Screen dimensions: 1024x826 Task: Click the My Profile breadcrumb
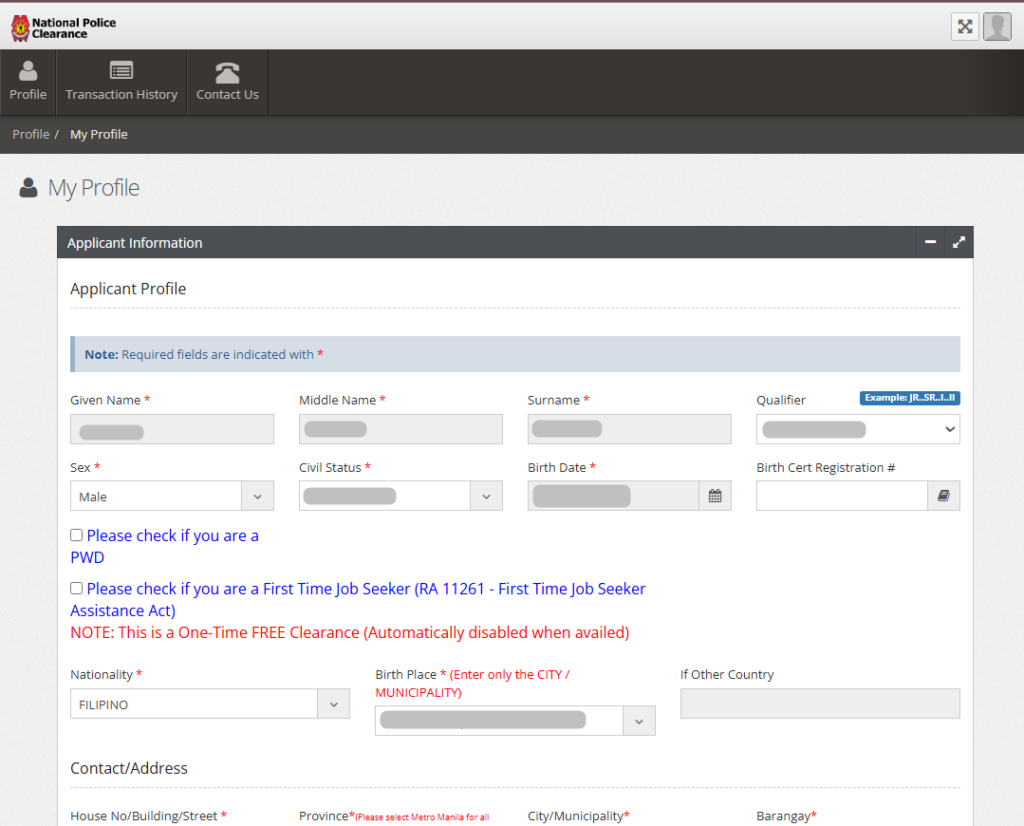coord(99,134)
